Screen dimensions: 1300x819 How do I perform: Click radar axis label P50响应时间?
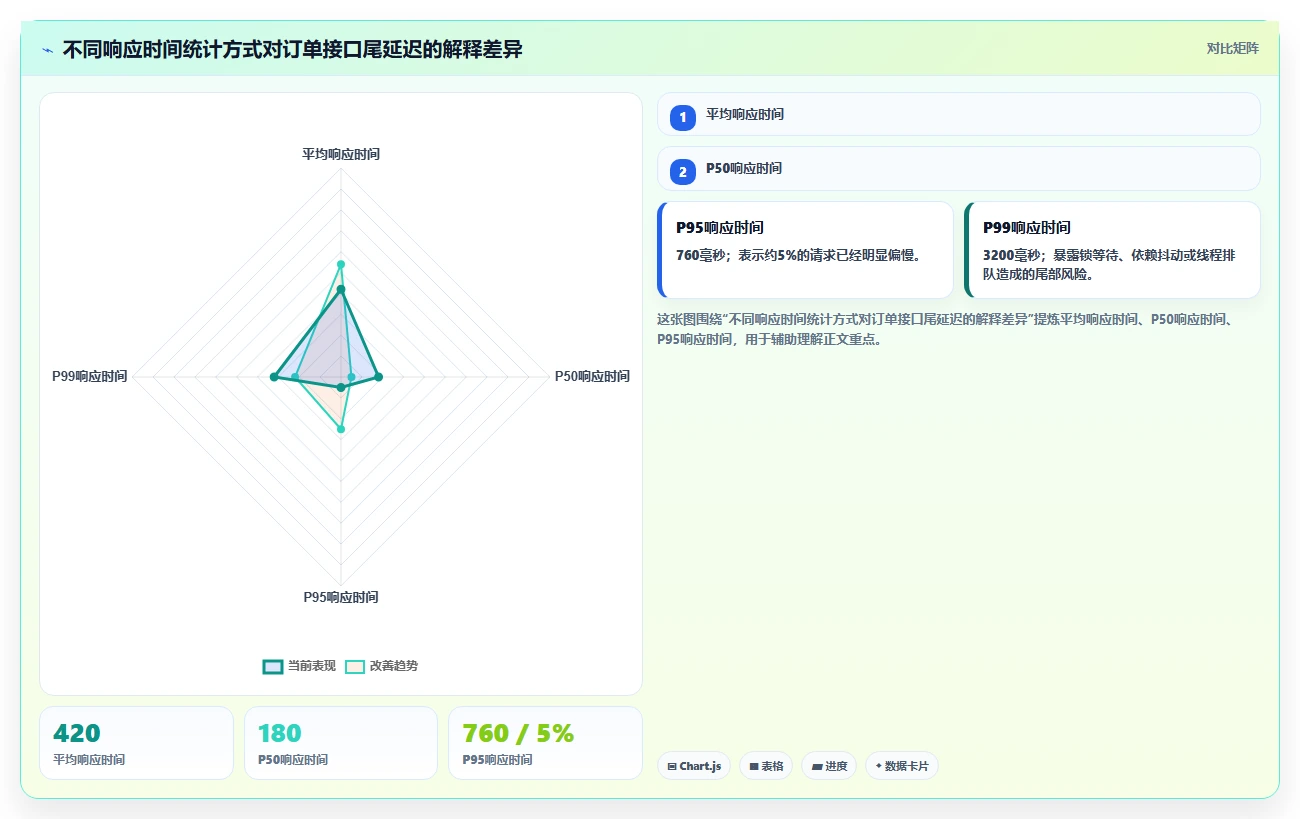592,376
